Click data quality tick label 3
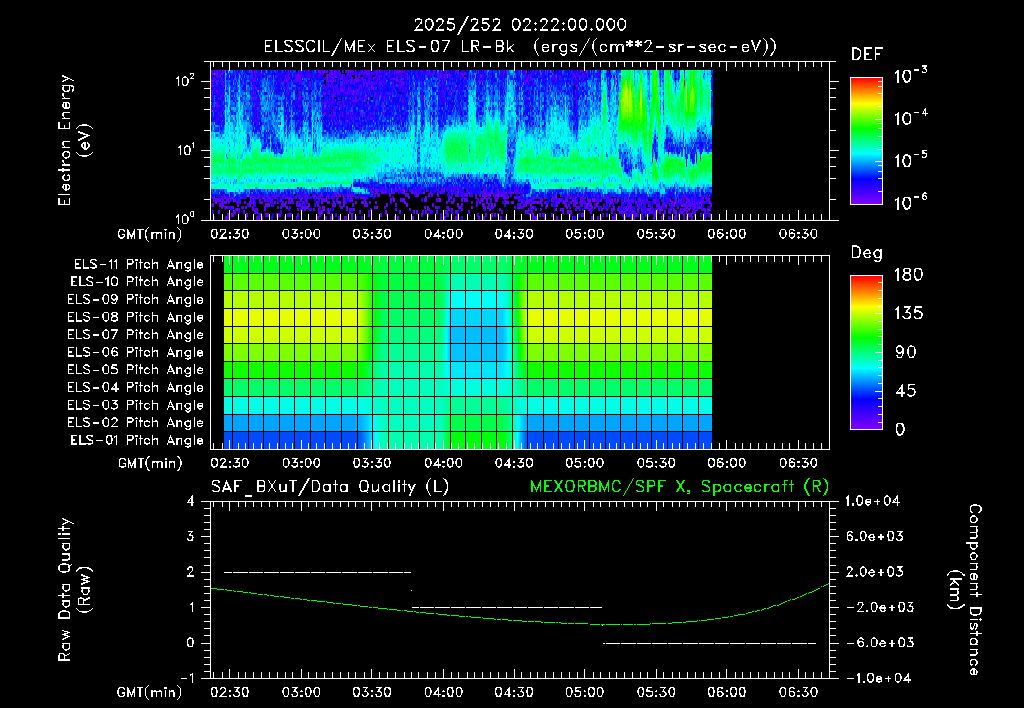1024x708 pixels. point(190,536)
